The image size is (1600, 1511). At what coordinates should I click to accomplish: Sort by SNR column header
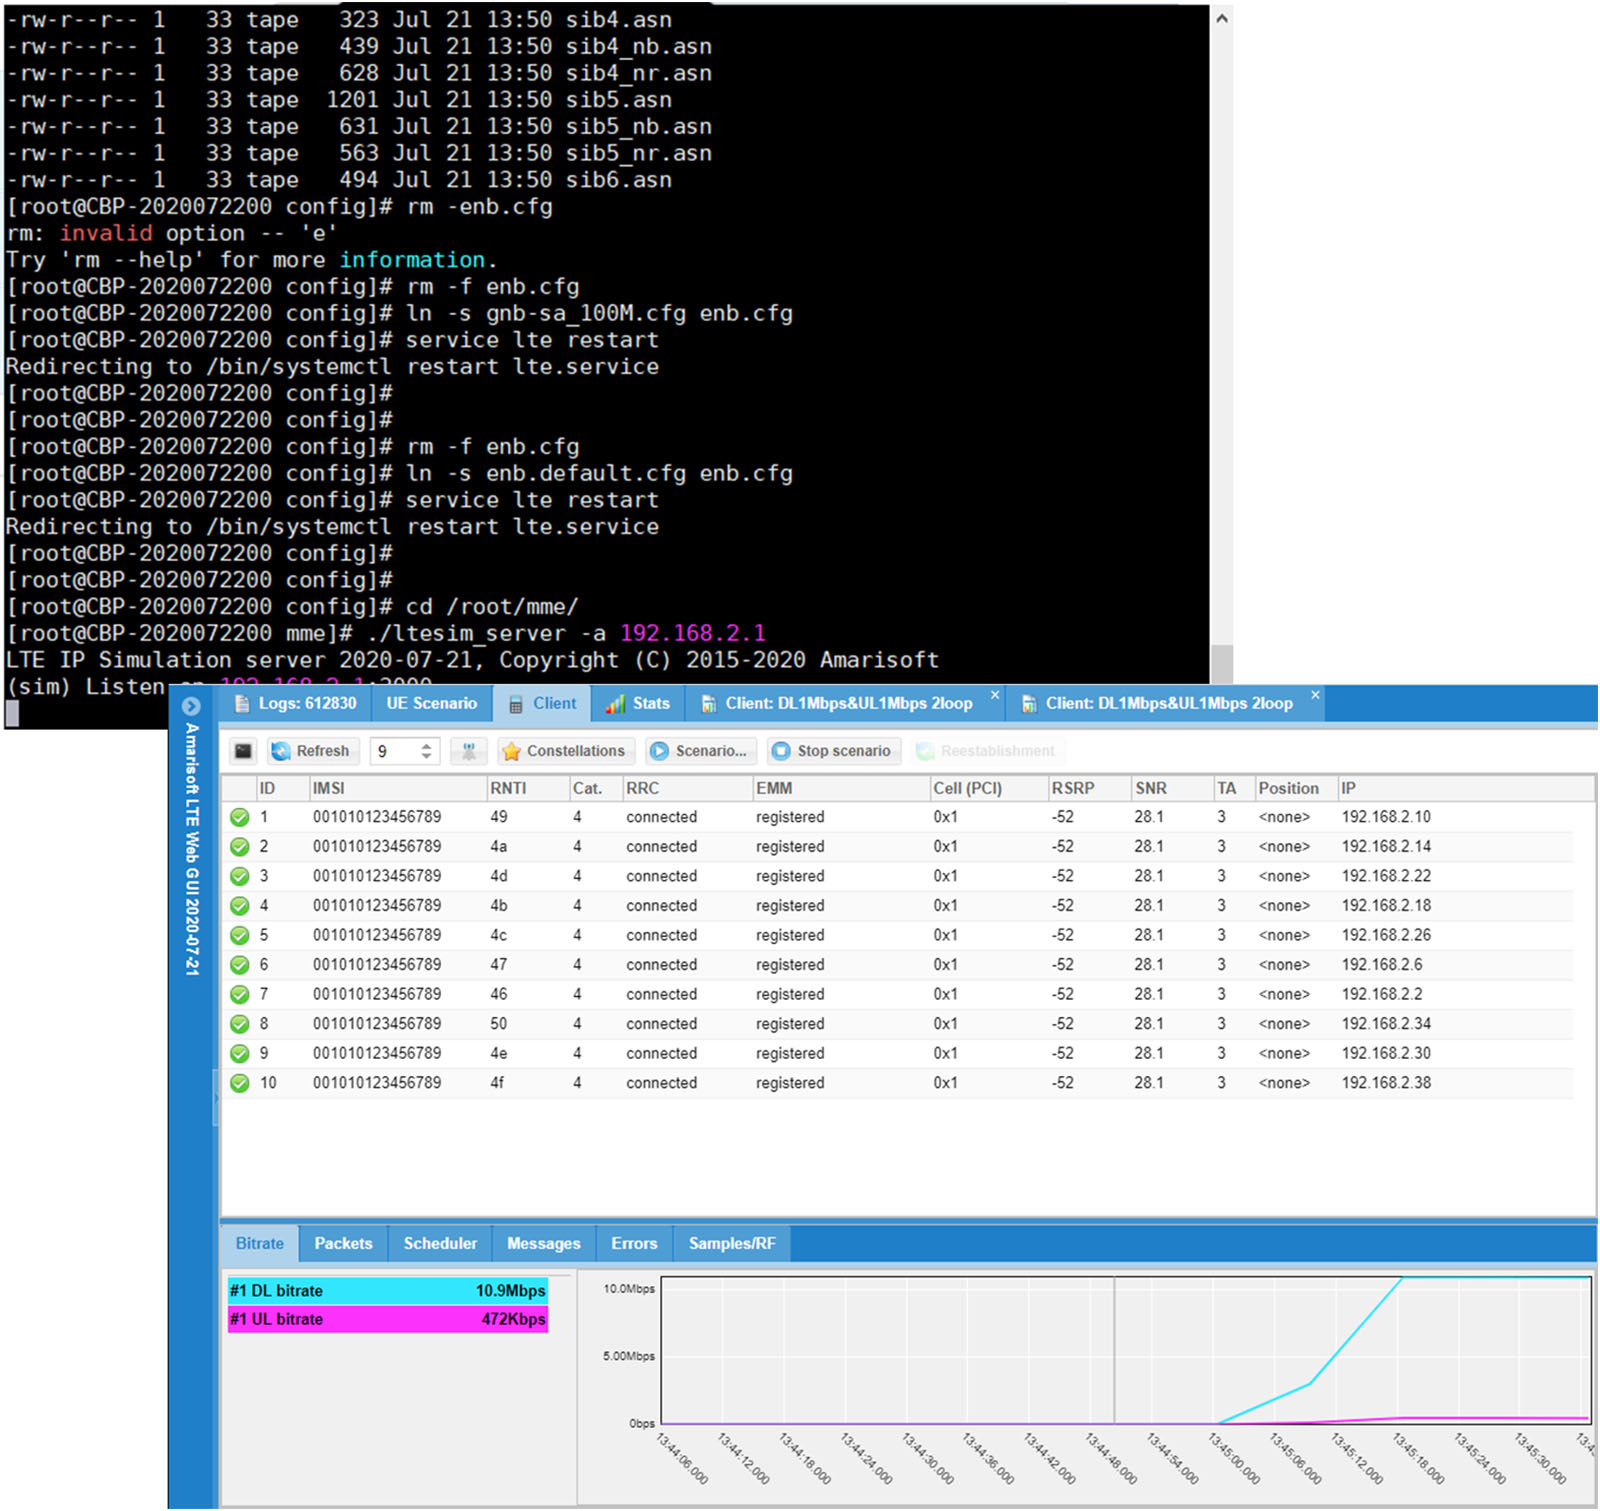pos(1171,788)
